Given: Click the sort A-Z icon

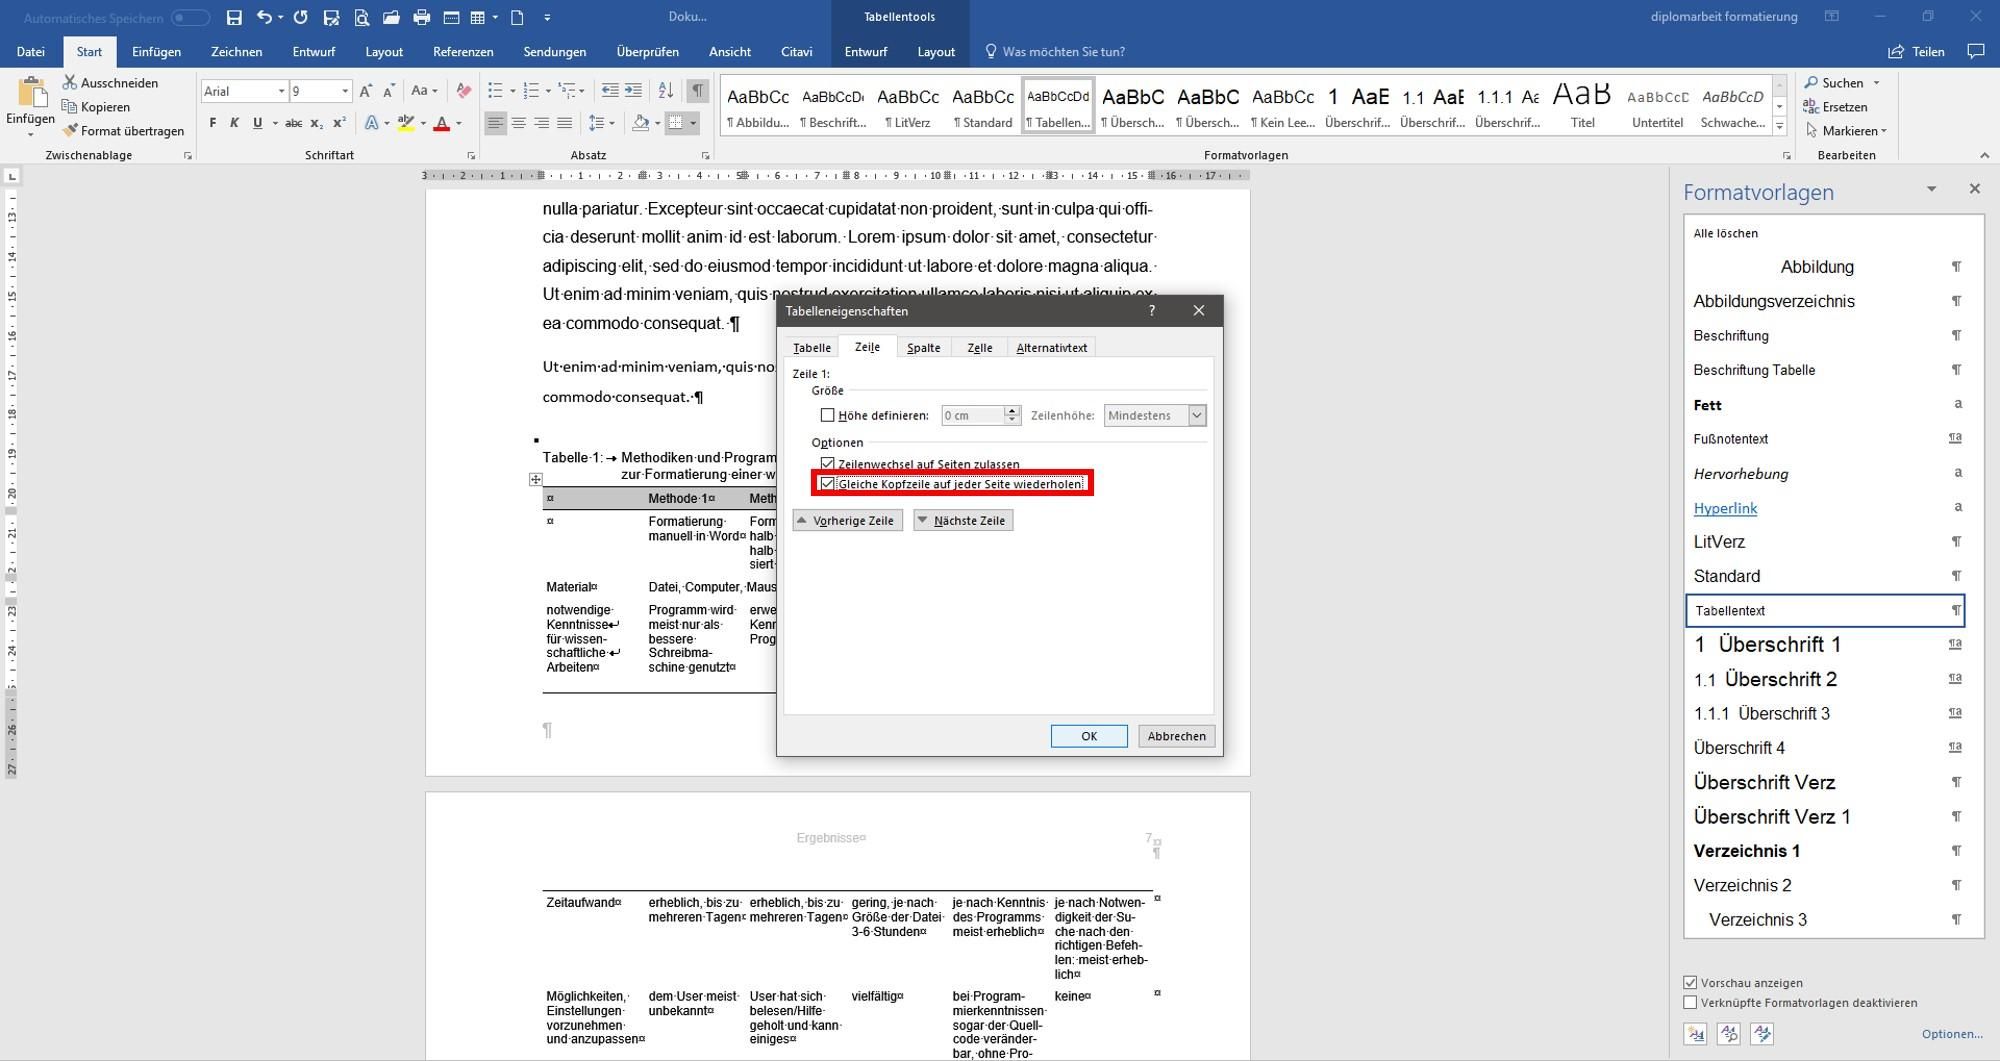Looking at the screenshot, I should (666, 91).
